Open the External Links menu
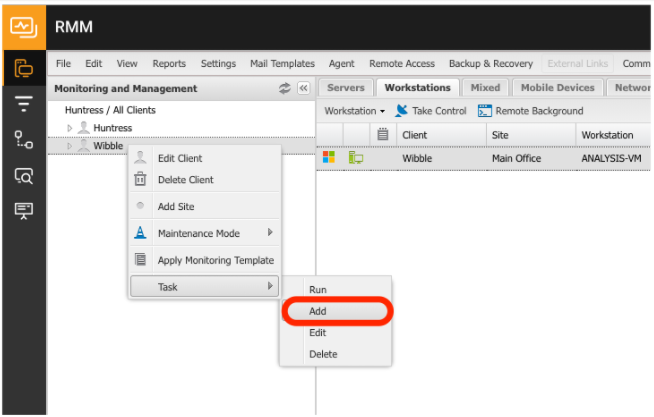 tap(578, 63)
